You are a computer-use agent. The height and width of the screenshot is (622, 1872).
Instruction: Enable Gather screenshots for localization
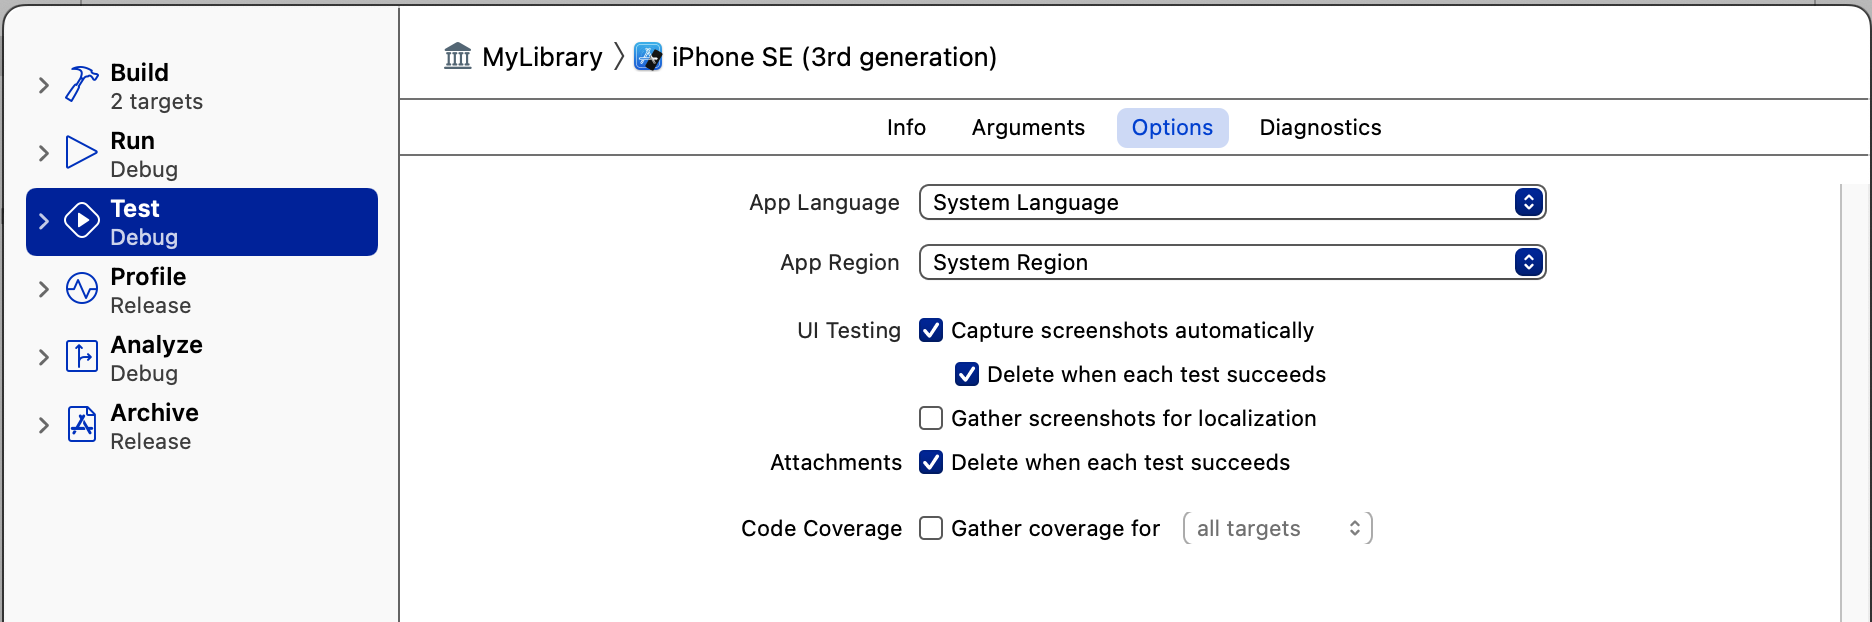pos(931,418)
